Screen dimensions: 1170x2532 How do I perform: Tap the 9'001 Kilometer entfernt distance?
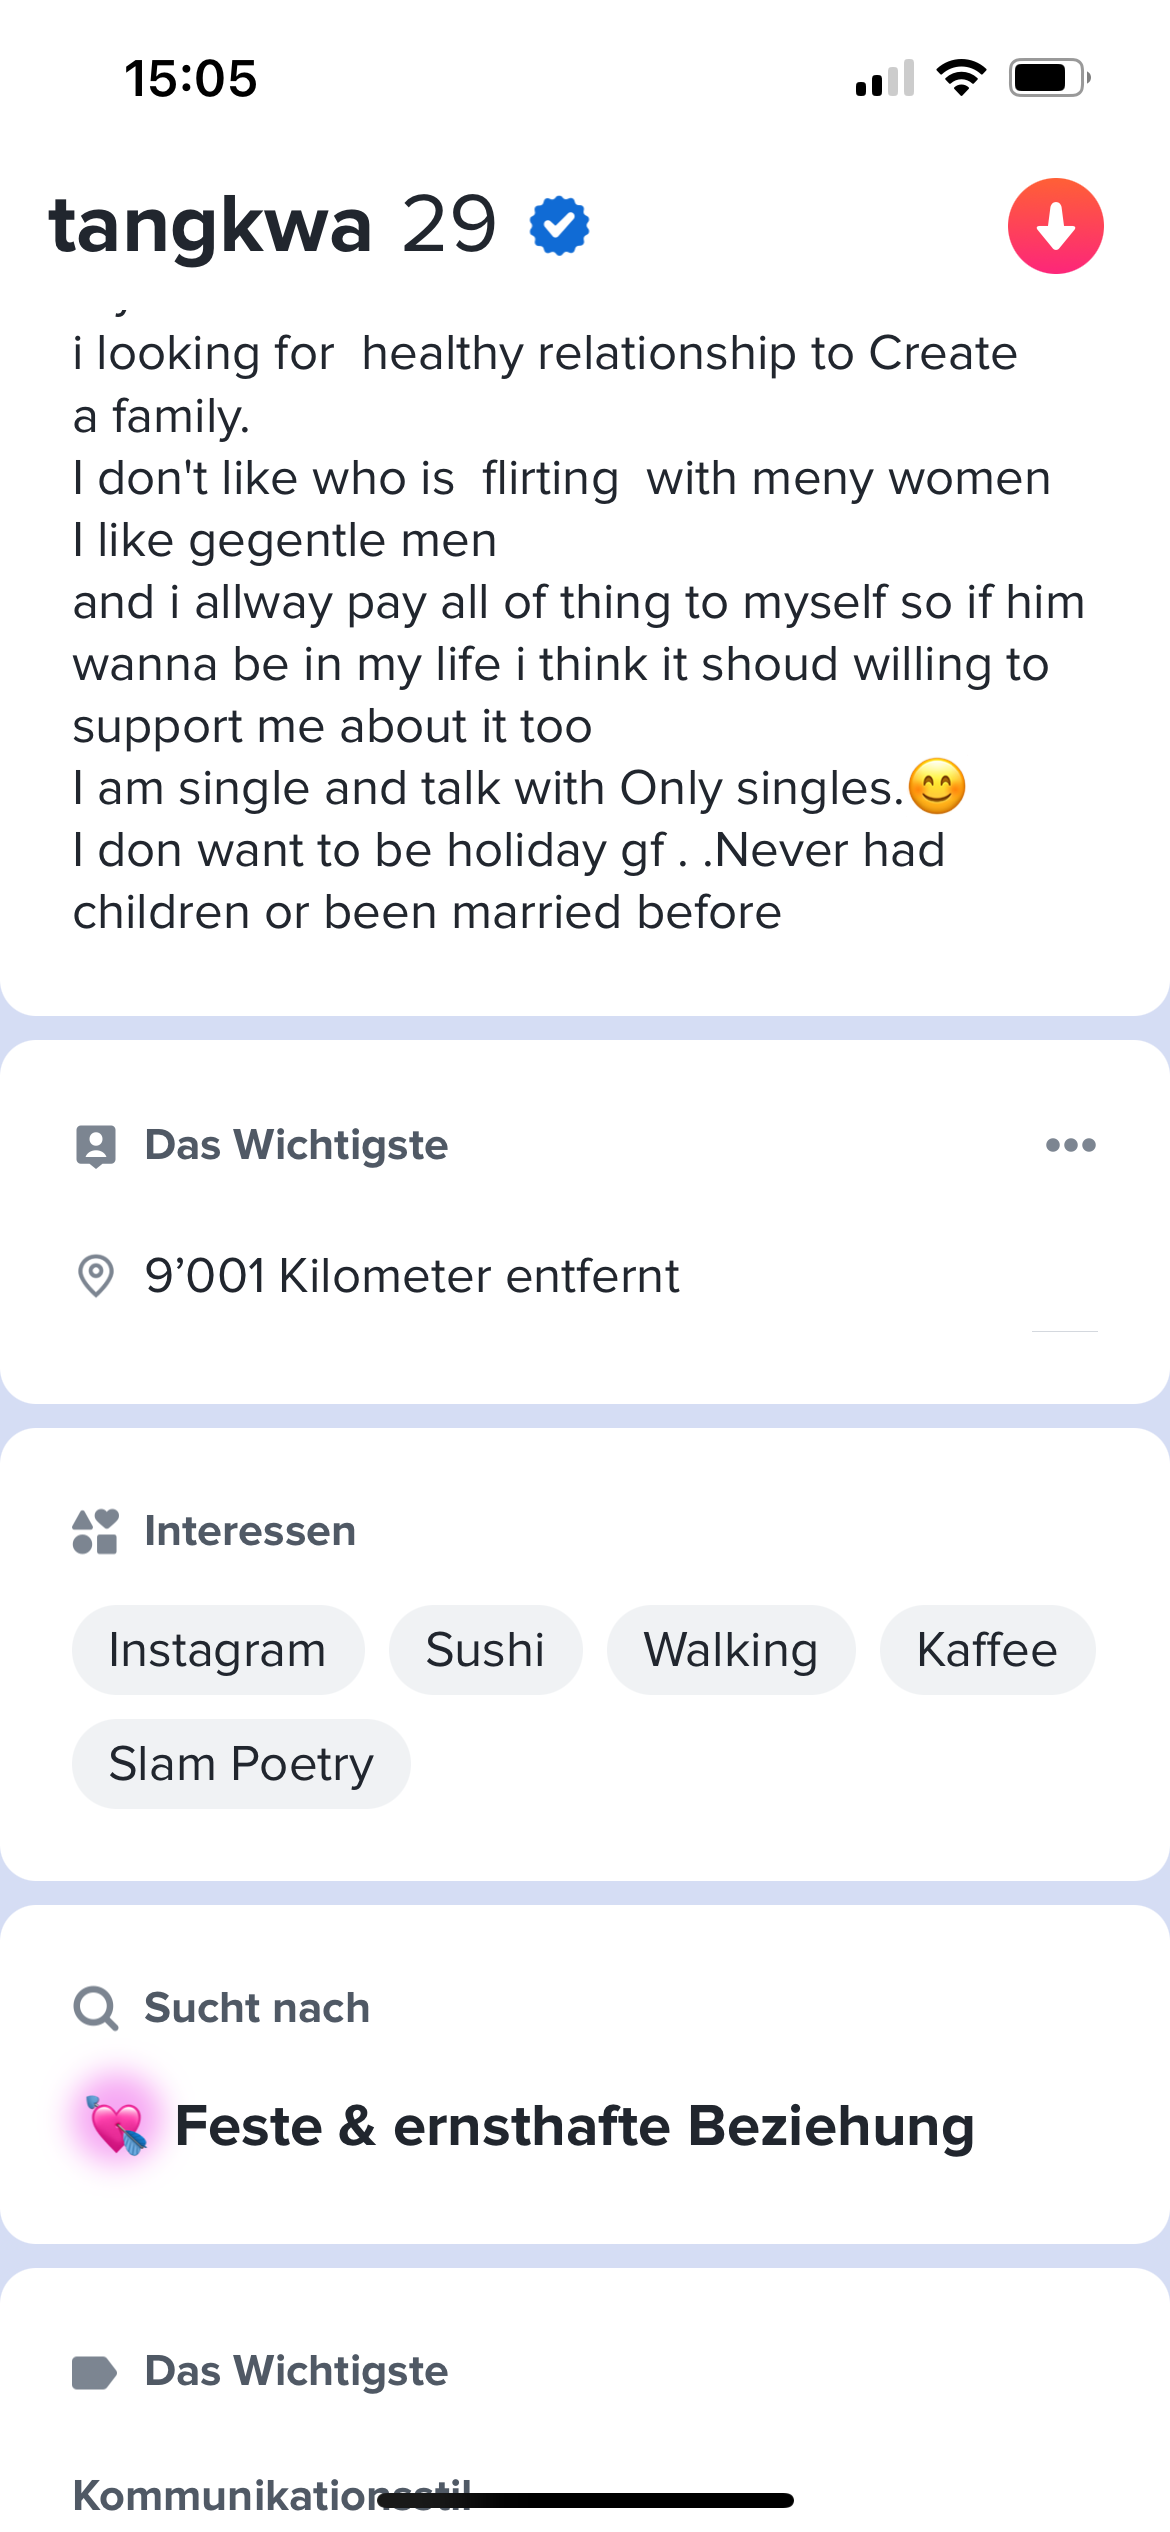pos(412,1276)
